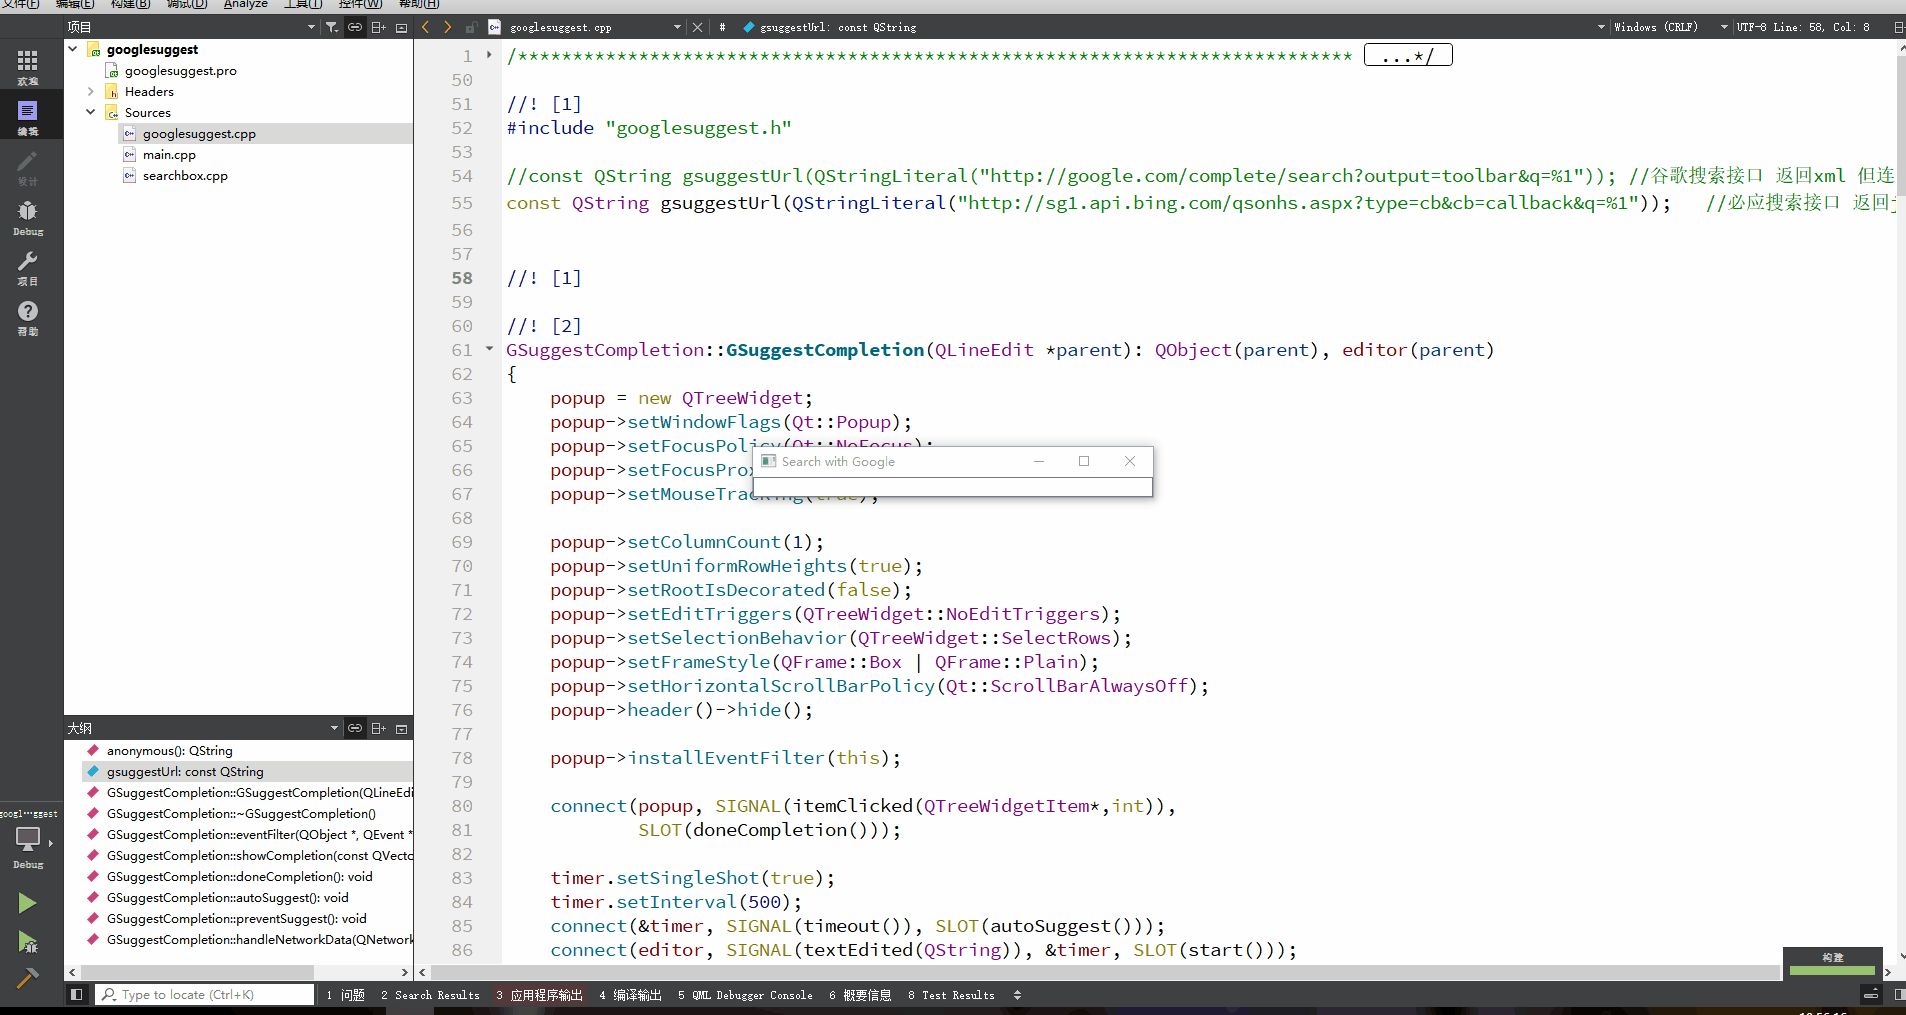Open the Compile Output pane
Screen dimensions: 1906x1015
pyautogui.click(x=631, y=995)
